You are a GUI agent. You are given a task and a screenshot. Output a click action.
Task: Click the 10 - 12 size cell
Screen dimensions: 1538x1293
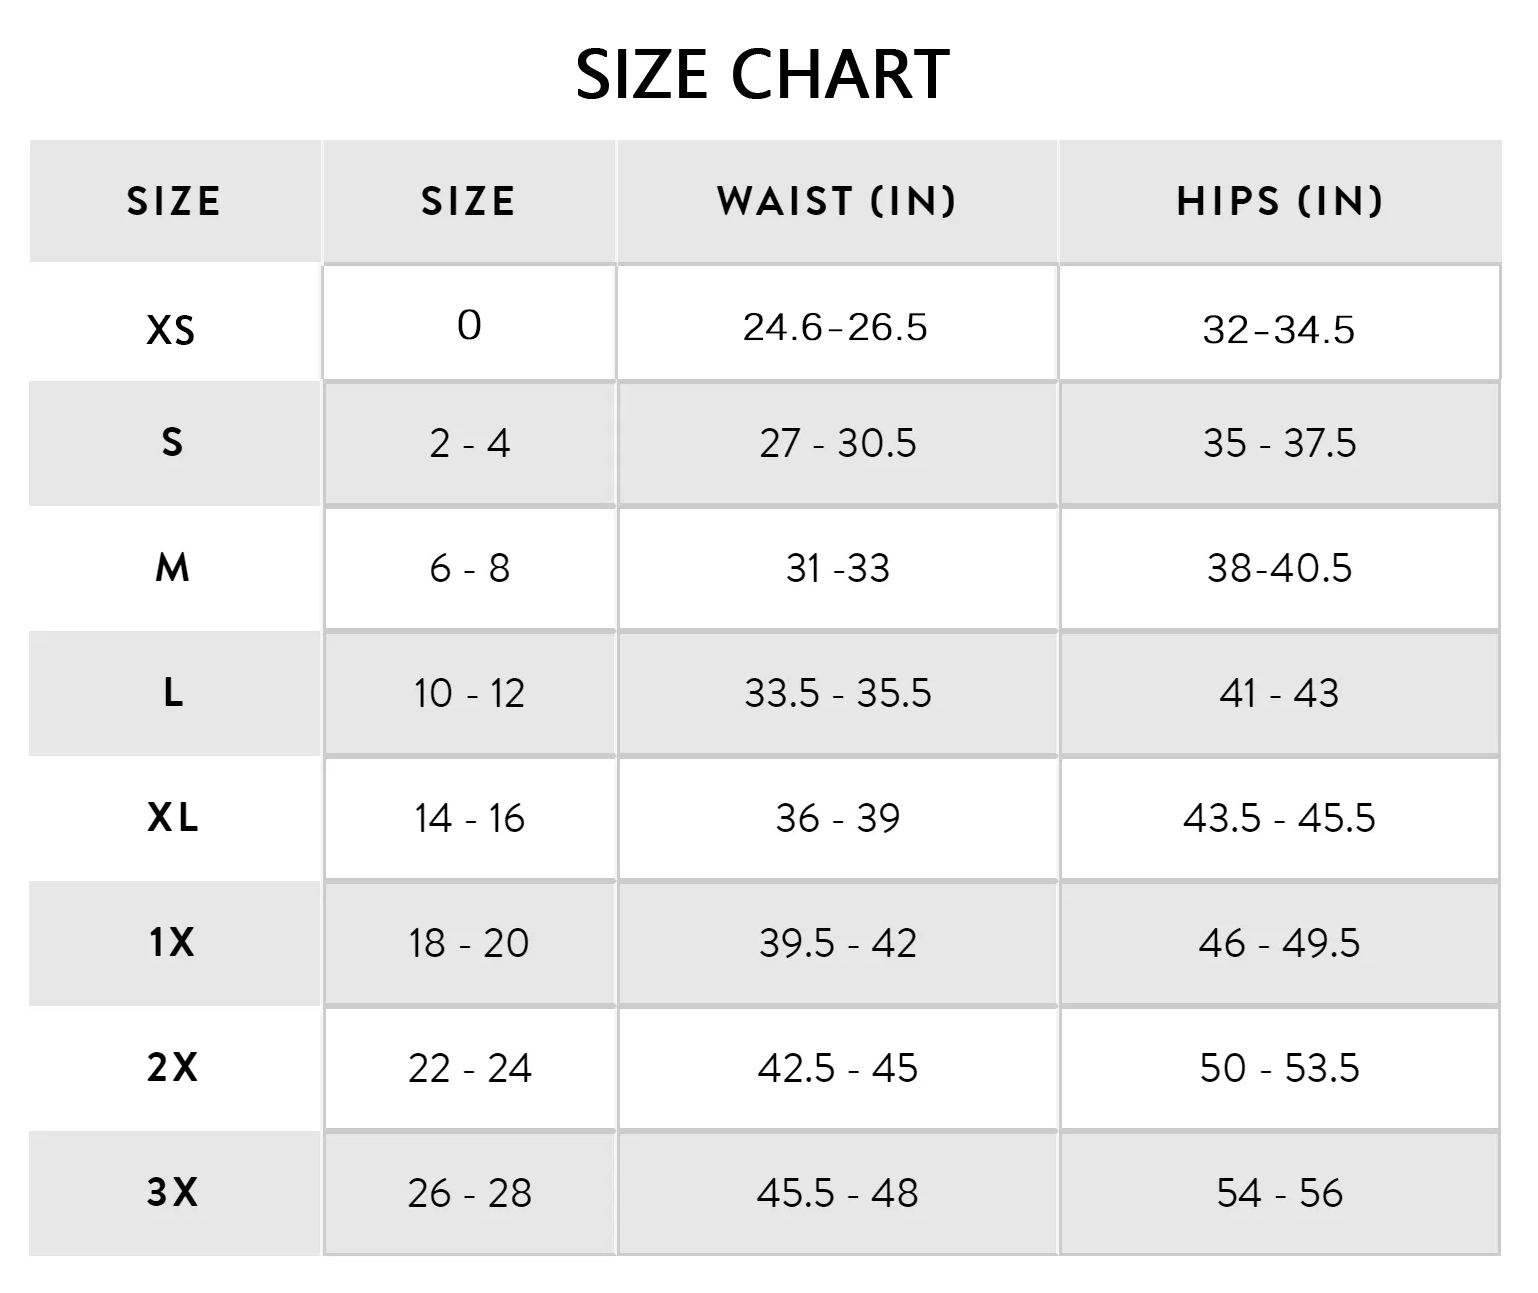(x=469, y=693)
